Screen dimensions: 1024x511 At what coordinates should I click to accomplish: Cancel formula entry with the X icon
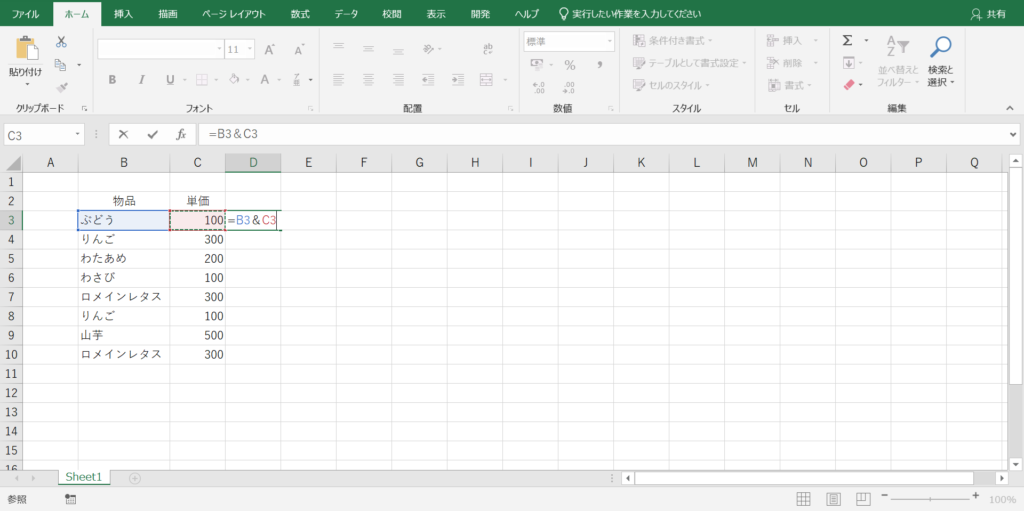(x=123, y=134)
